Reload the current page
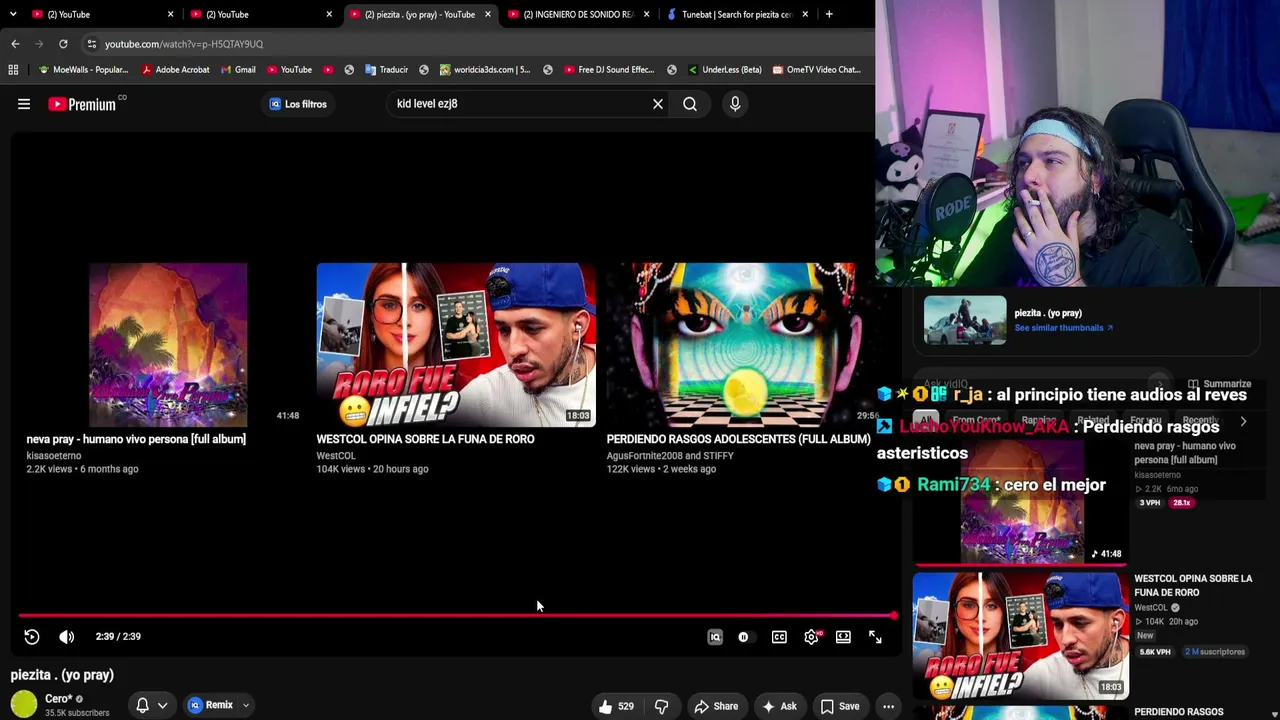Screen dimensions: 1280x720 pyautogui.click(x=63, y=44)
